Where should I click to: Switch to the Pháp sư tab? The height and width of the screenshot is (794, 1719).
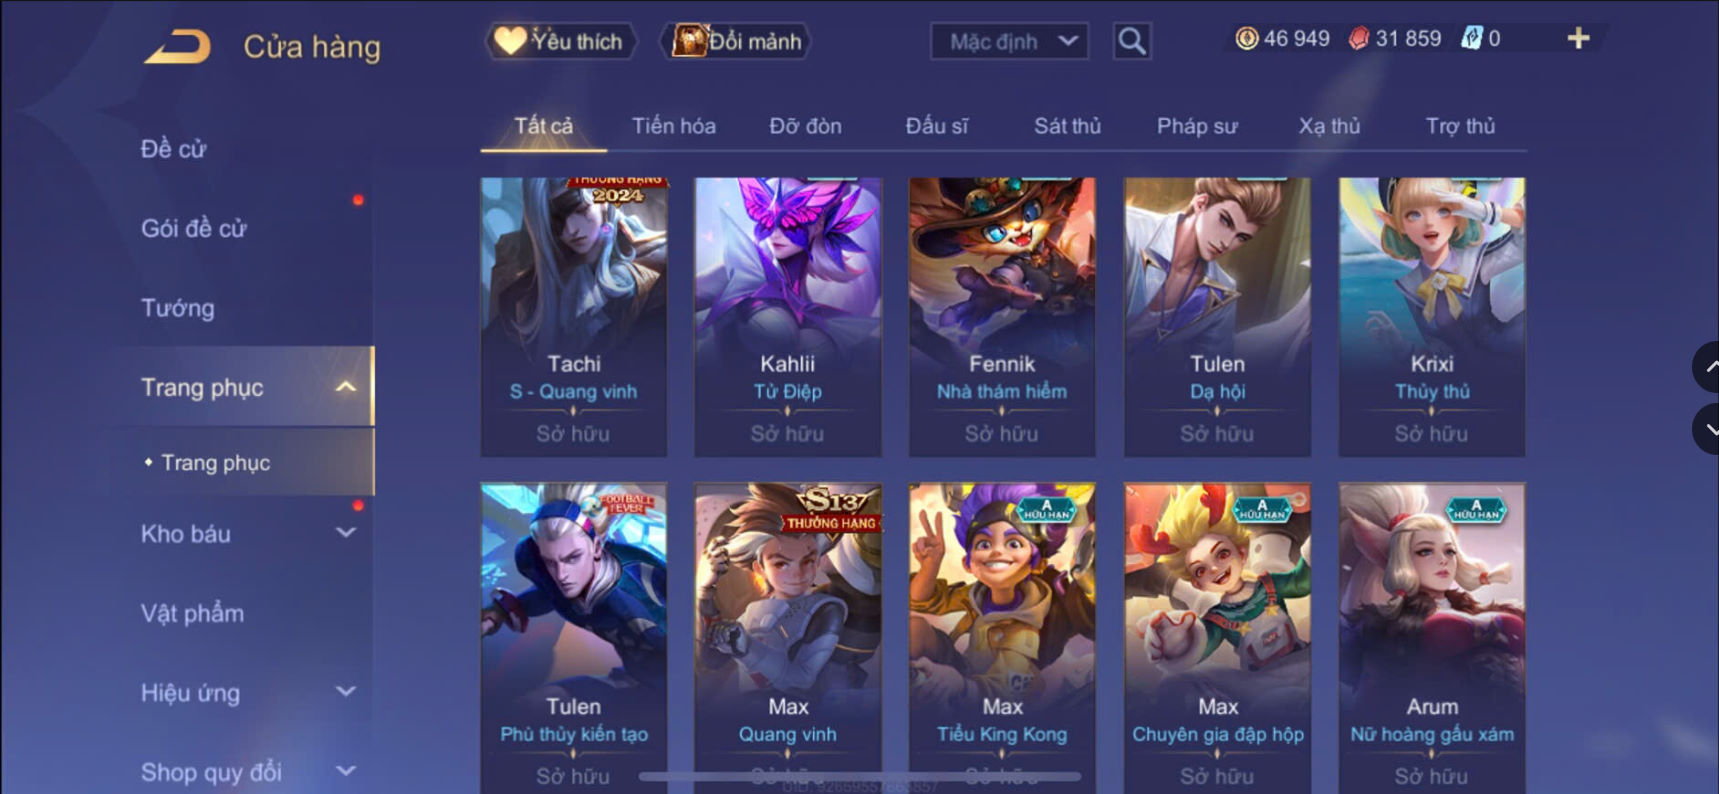(1197, 126)
